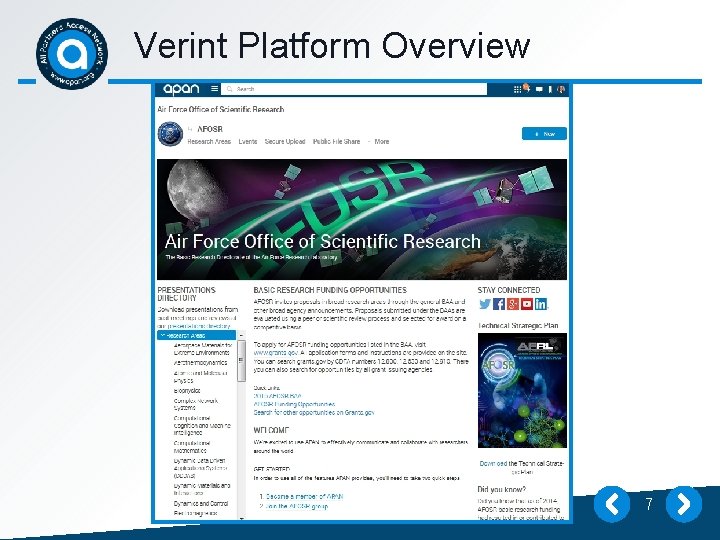The width and height of the screenshot is (720, 540).
Task: Select Aerospace Materials for Extreme Environments
Action: click(x=202, y=349)
